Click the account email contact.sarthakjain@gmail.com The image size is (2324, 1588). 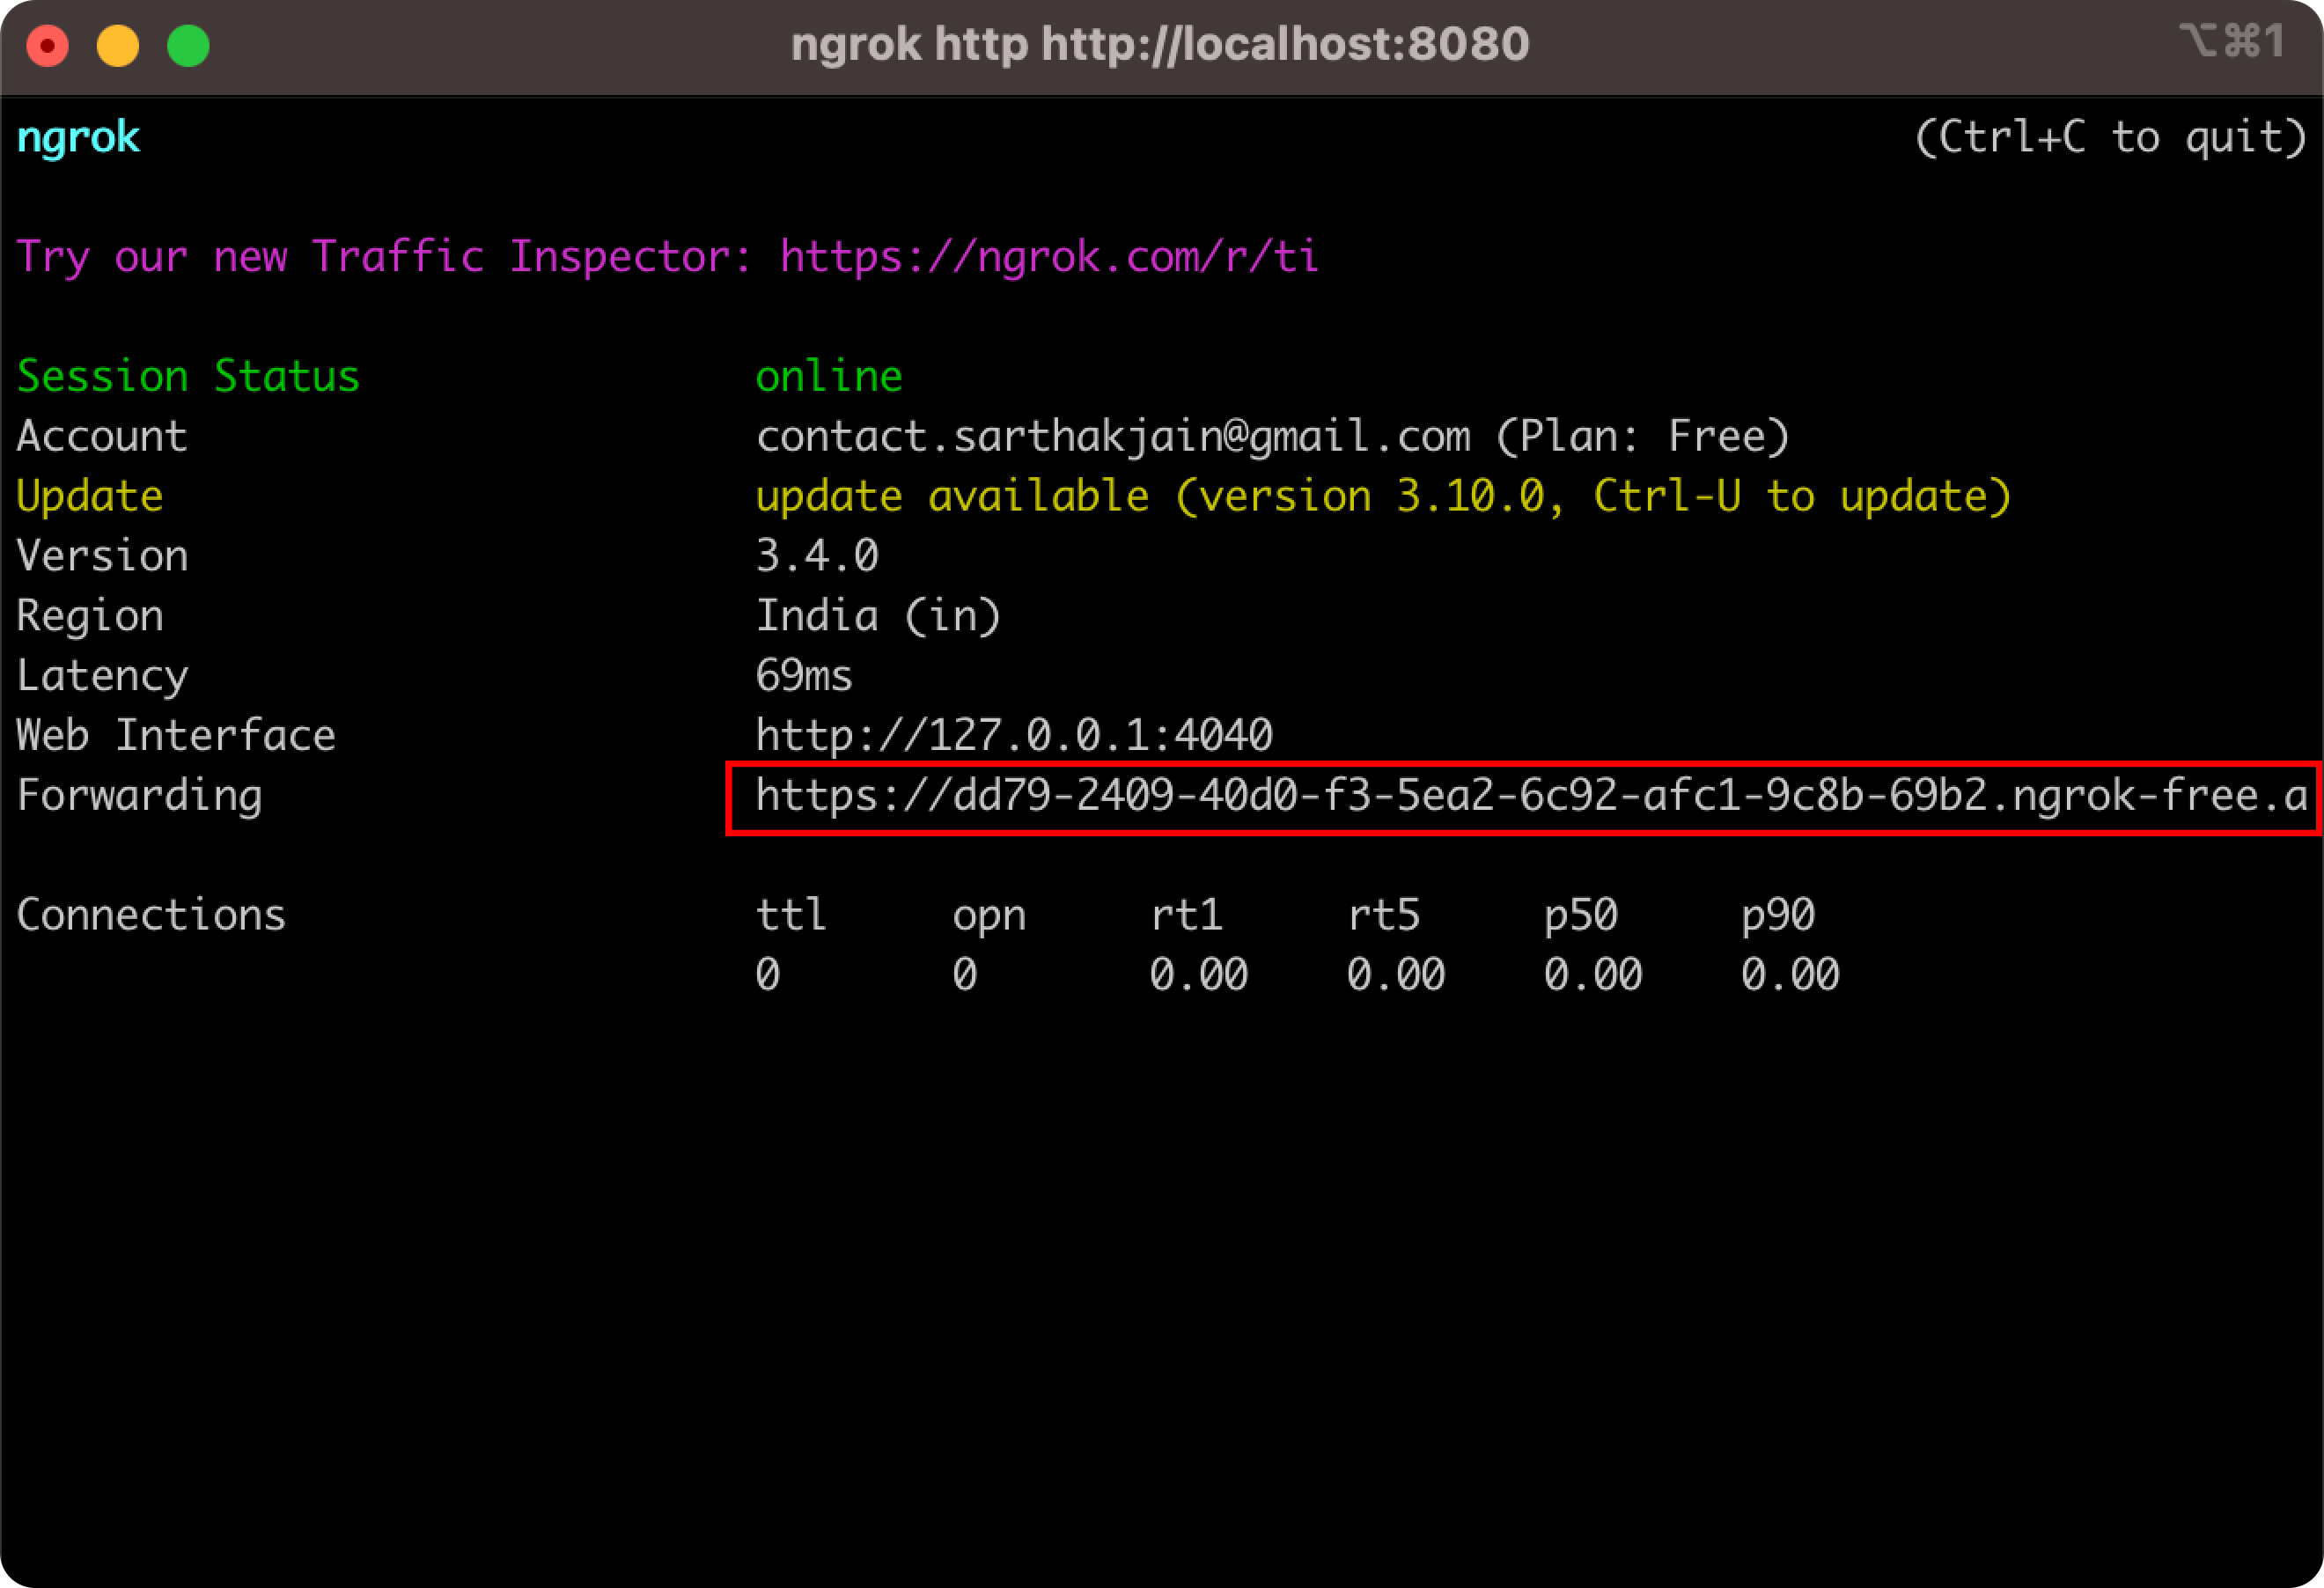tap(1112, 437)
